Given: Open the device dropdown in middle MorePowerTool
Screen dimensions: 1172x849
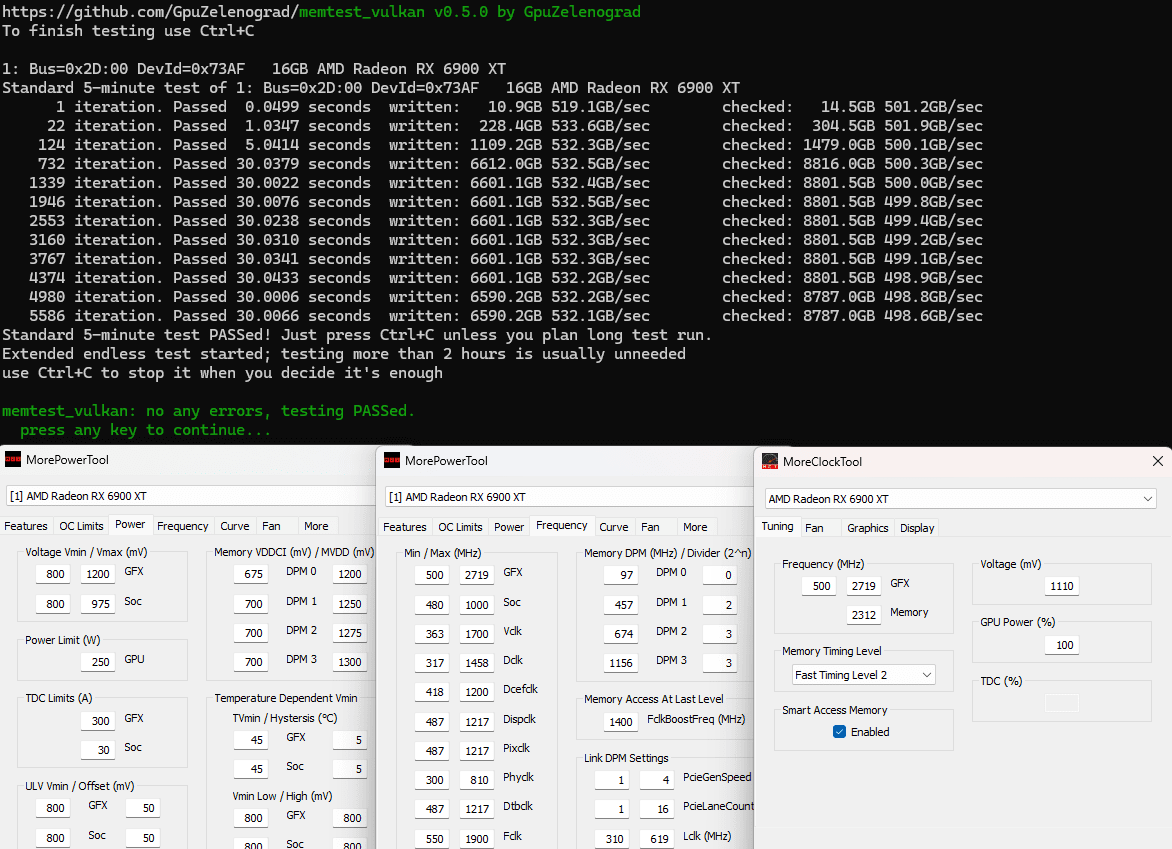Looking at the screenshot, I should tap(570, 497).
